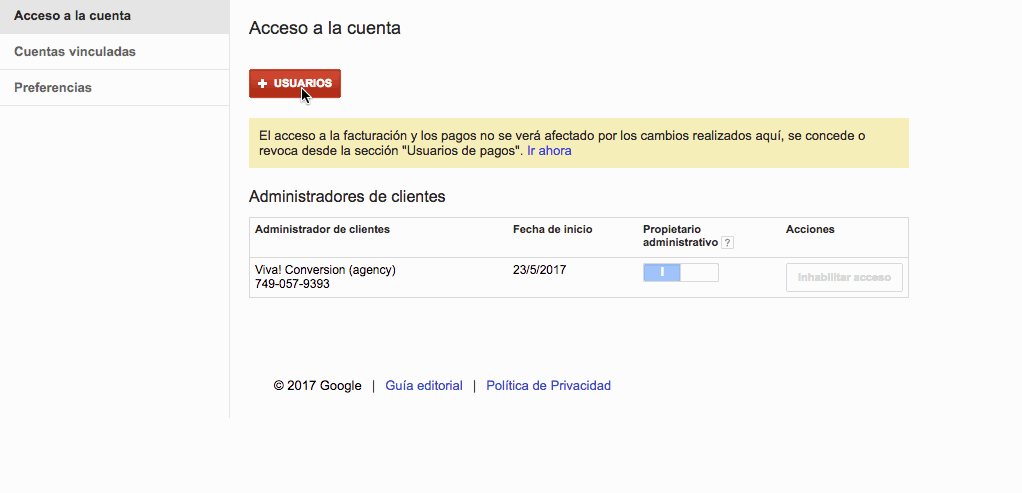Click the Fecha de inicio column header
This screenshot has width=1022, height=493.
coord(552,230)
